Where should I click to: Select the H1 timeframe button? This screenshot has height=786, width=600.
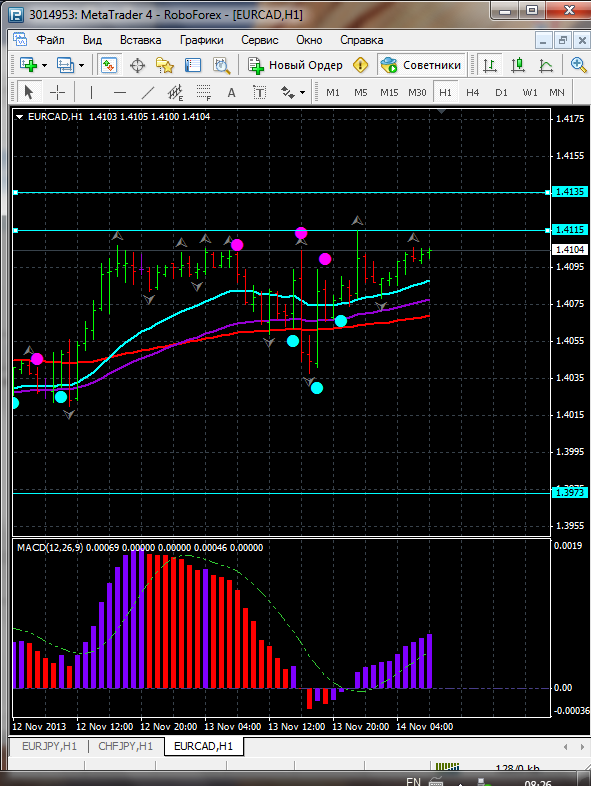[445, 93]
